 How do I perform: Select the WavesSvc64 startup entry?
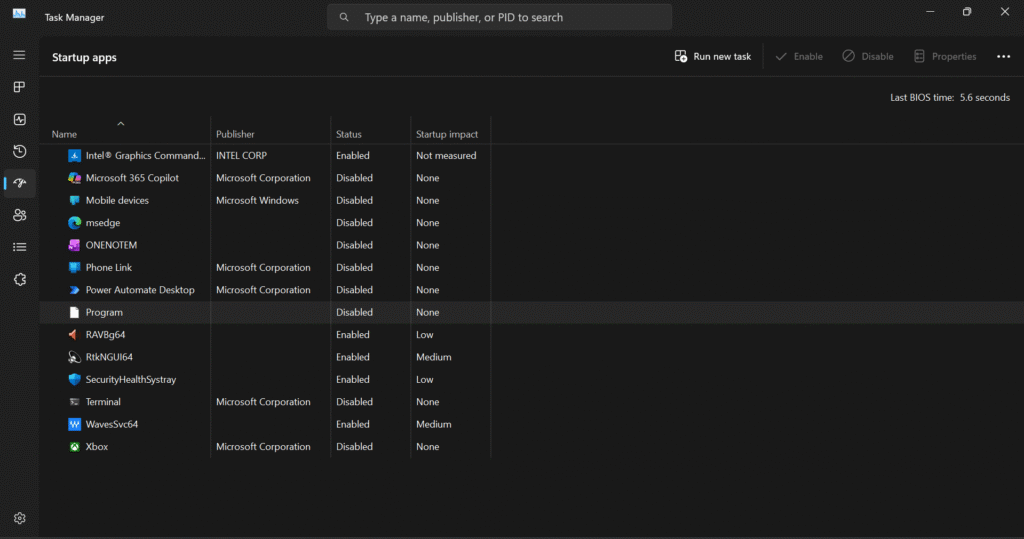click(111, 424)
